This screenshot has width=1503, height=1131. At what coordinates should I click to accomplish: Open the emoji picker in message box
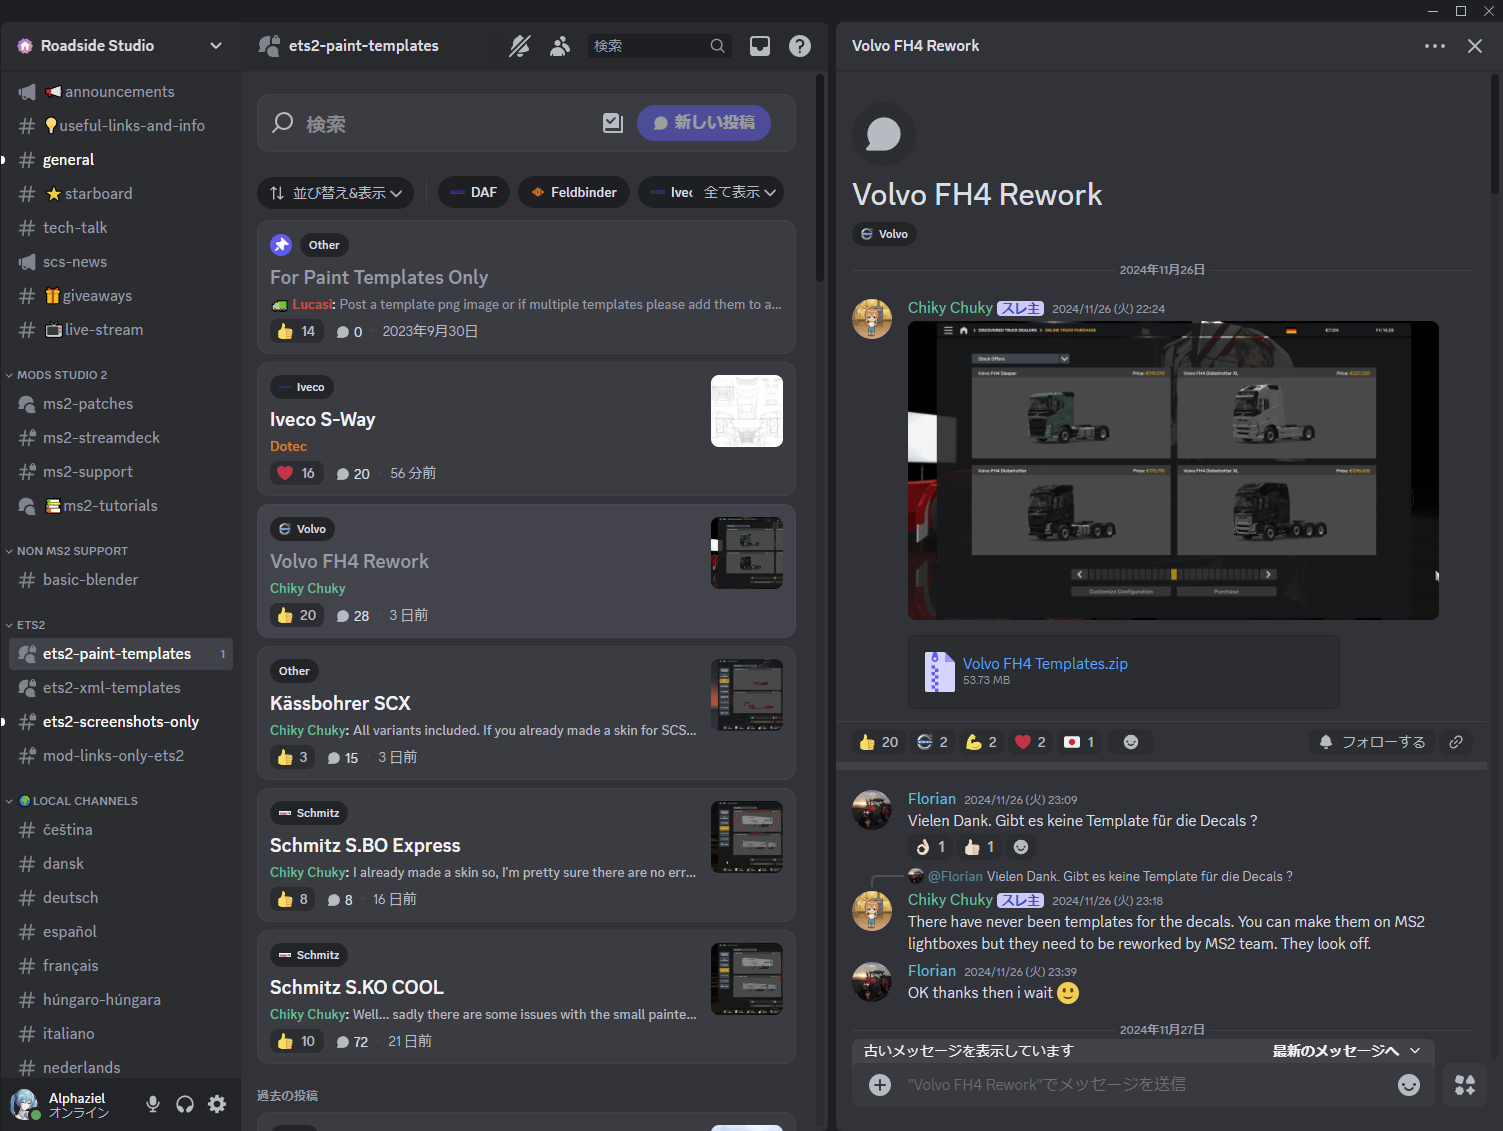click(1408, 1085)
